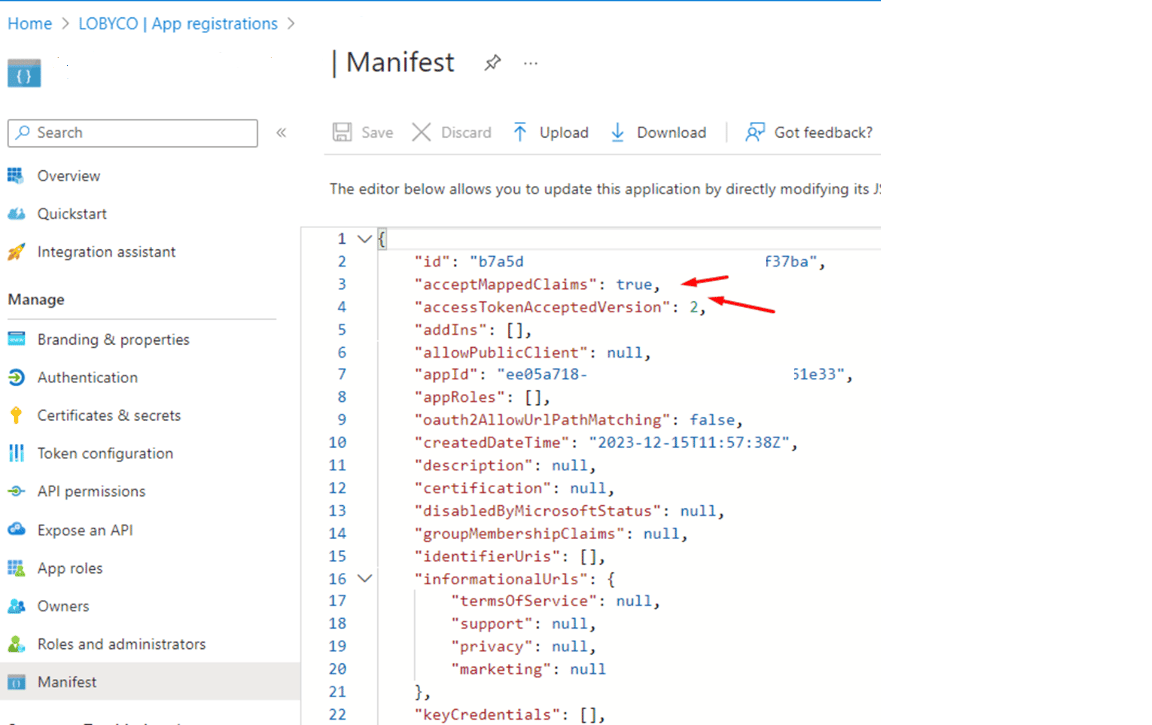
Task: Focus the sidebar Search input field
Action: click(x=133, y=133)
